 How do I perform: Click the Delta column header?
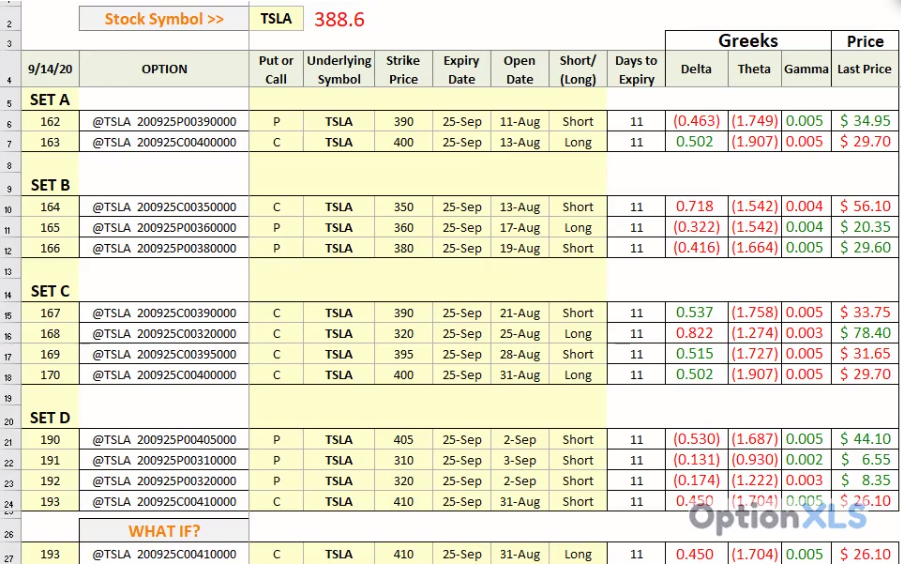[696, 69]
